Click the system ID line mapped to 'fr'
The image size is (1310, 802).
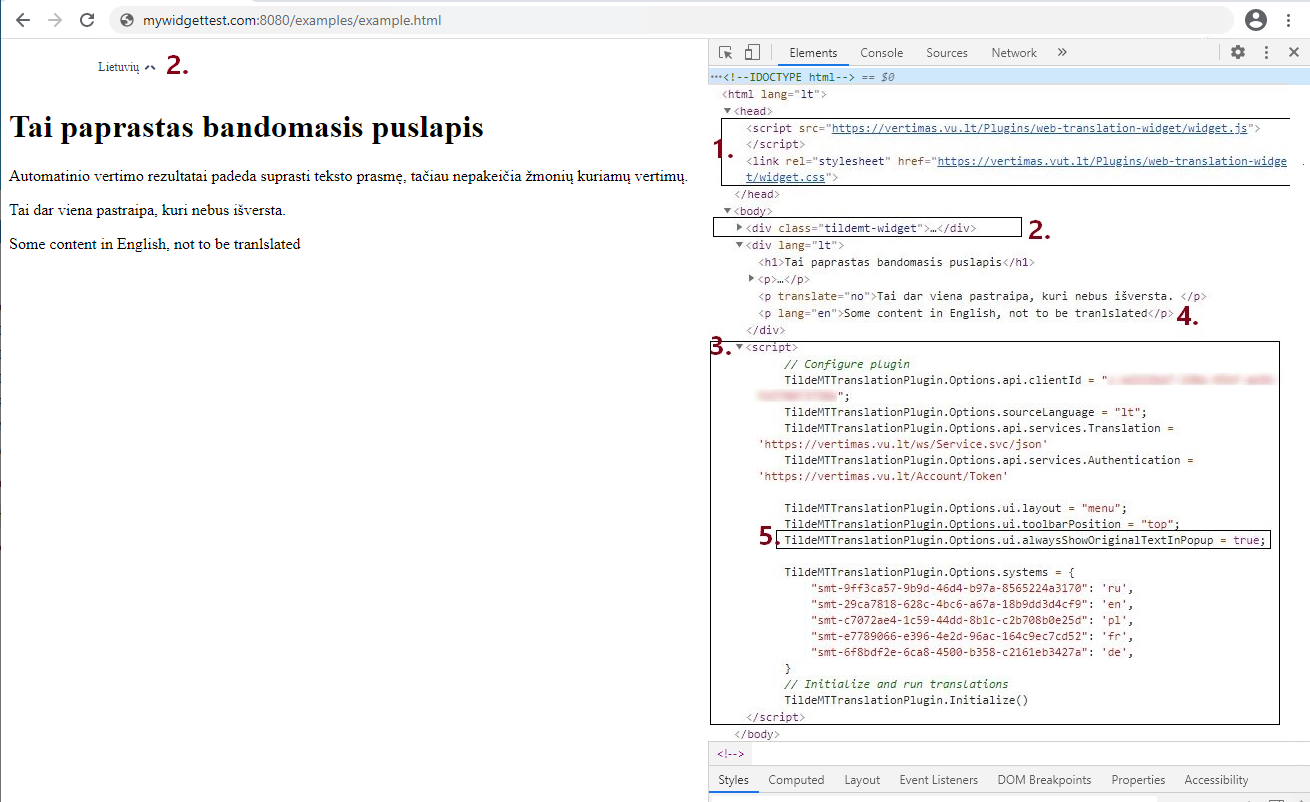973,636
